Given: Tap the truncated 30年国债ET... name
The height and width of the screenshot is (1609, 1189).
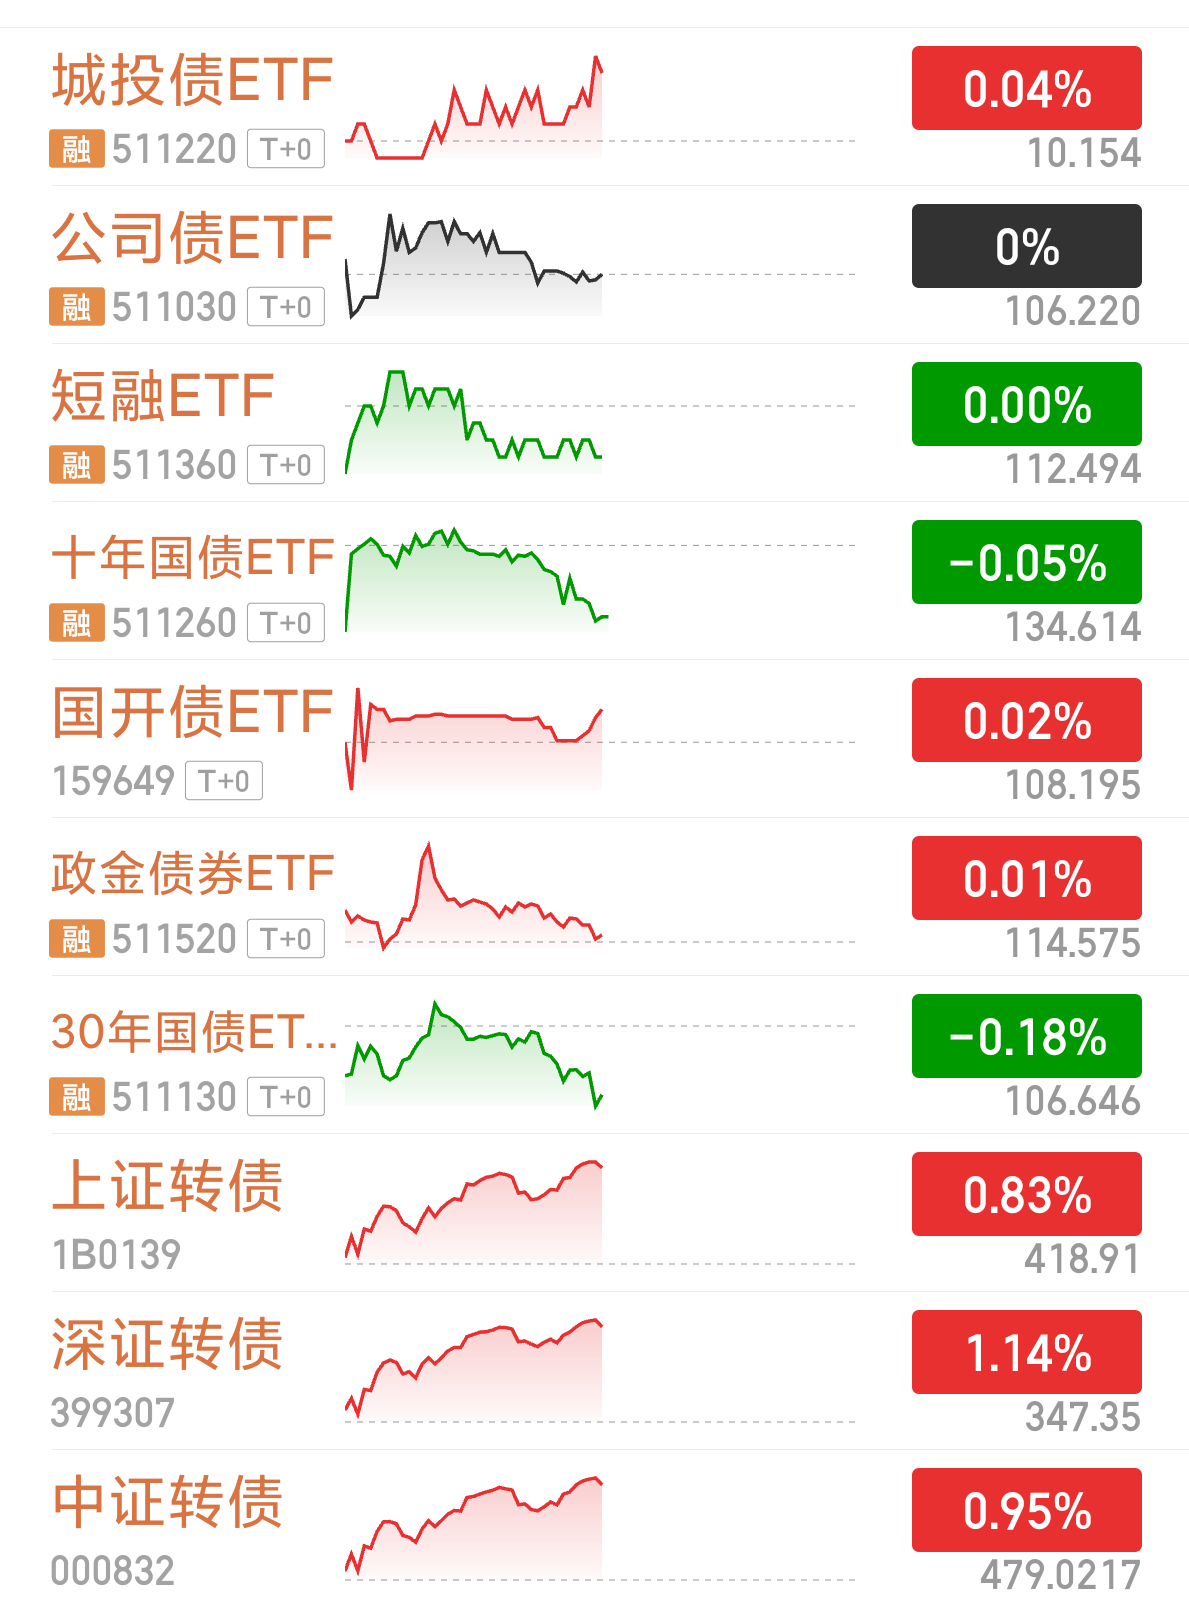Looking at the screenshot, I should tap(194, 1031).
